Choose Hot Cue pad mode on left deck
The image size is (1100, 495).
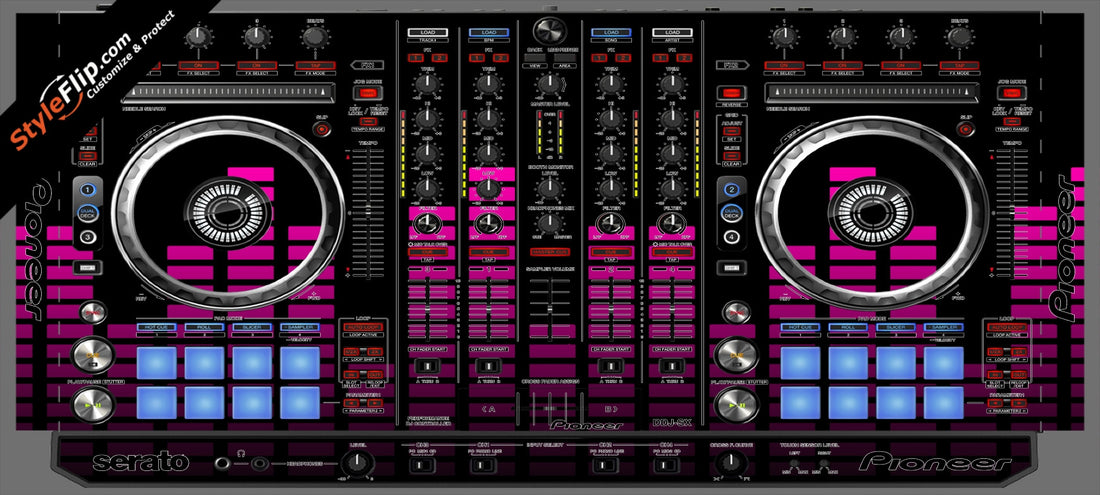point(156,327)
